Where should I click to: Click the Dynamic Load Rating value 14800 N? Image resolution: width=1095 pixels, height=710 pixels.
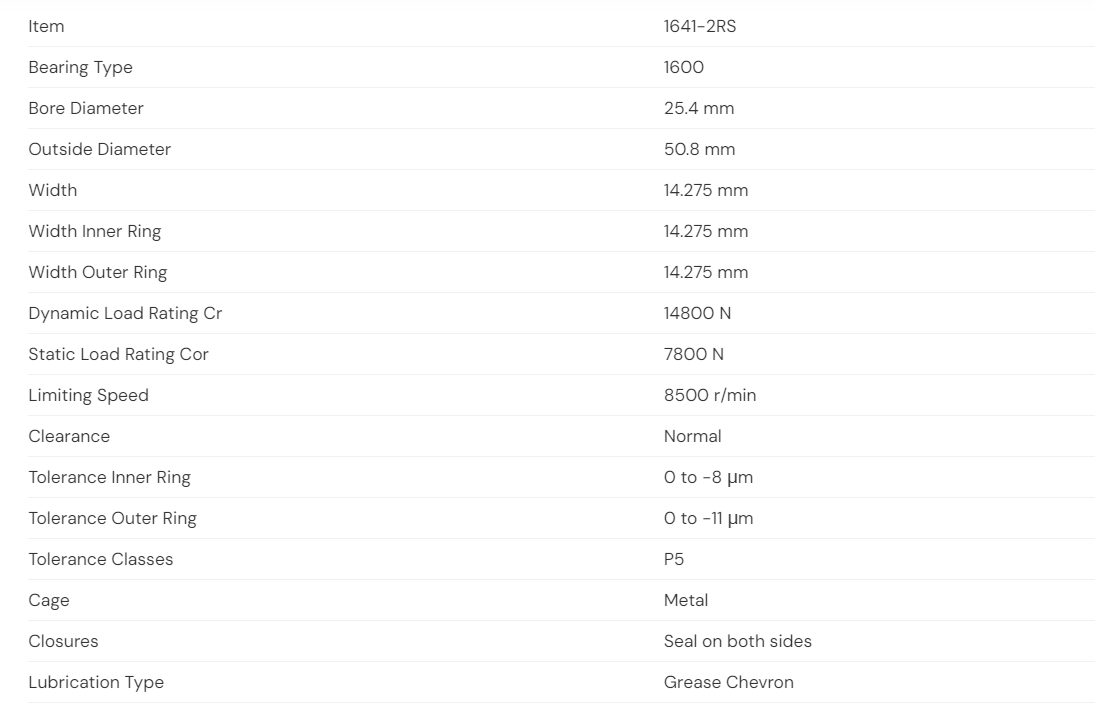[697, 313]
